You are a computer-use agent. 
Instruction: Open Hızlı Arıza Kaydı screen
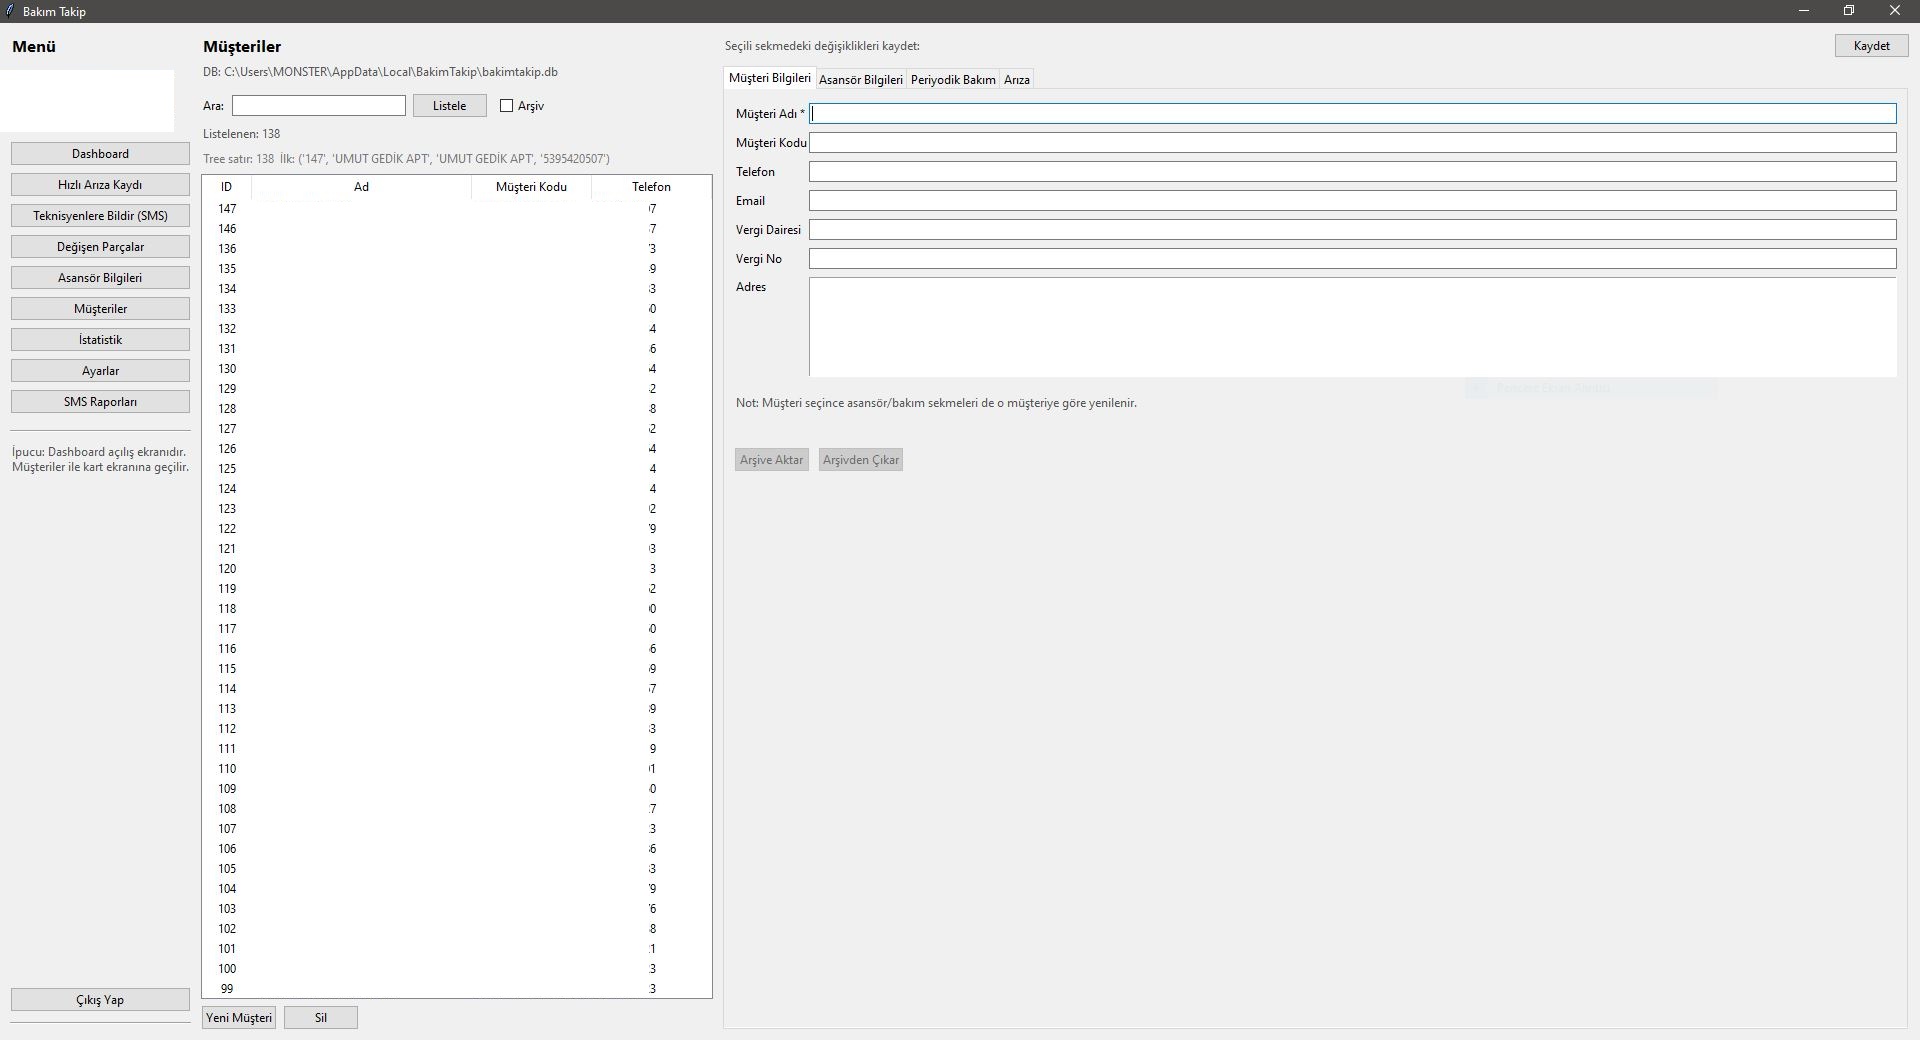[x=100, y=185]
